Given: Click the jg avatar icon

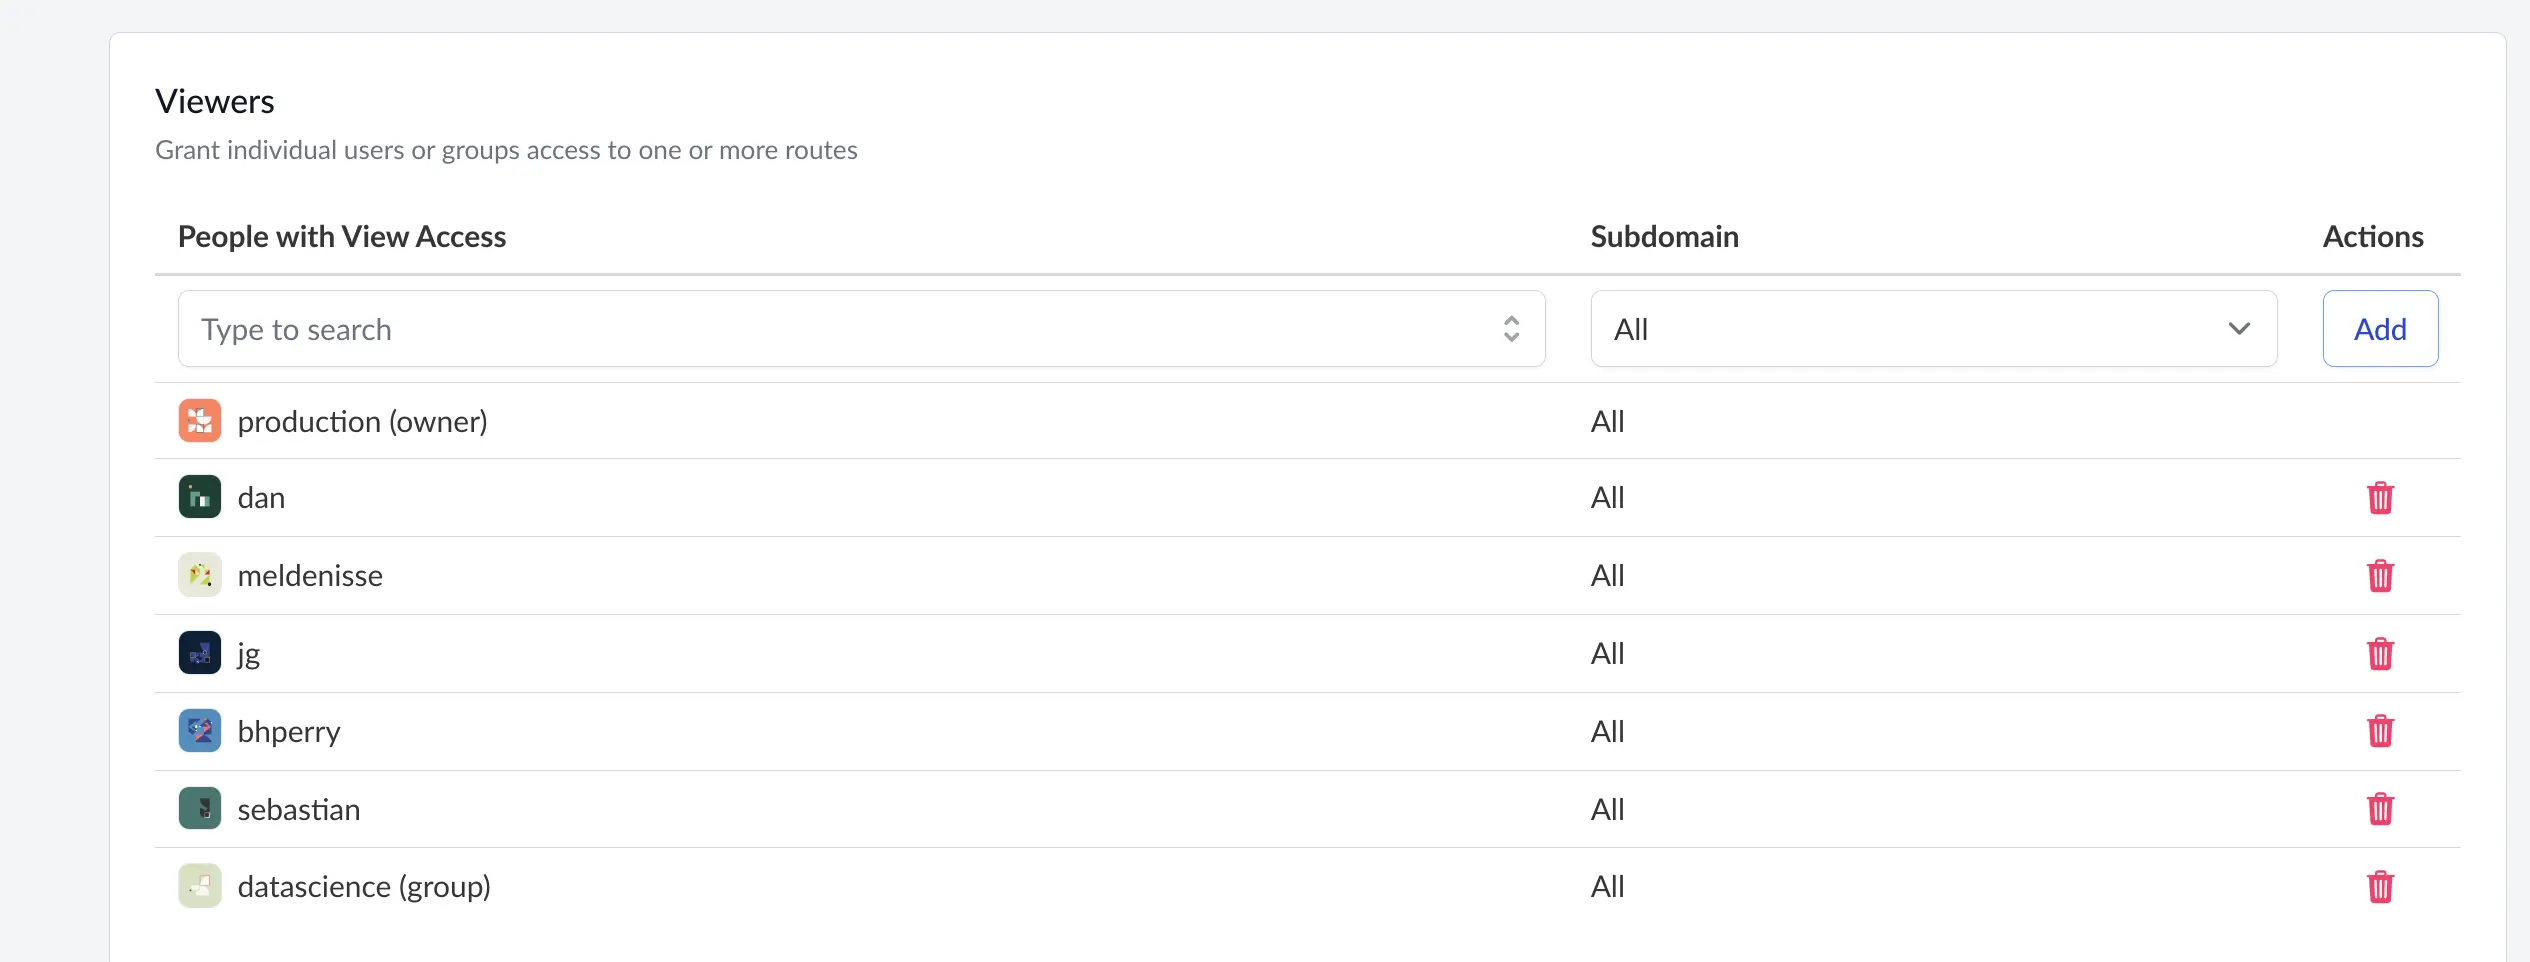Looking at the screenshot, I should pos(200,653).
